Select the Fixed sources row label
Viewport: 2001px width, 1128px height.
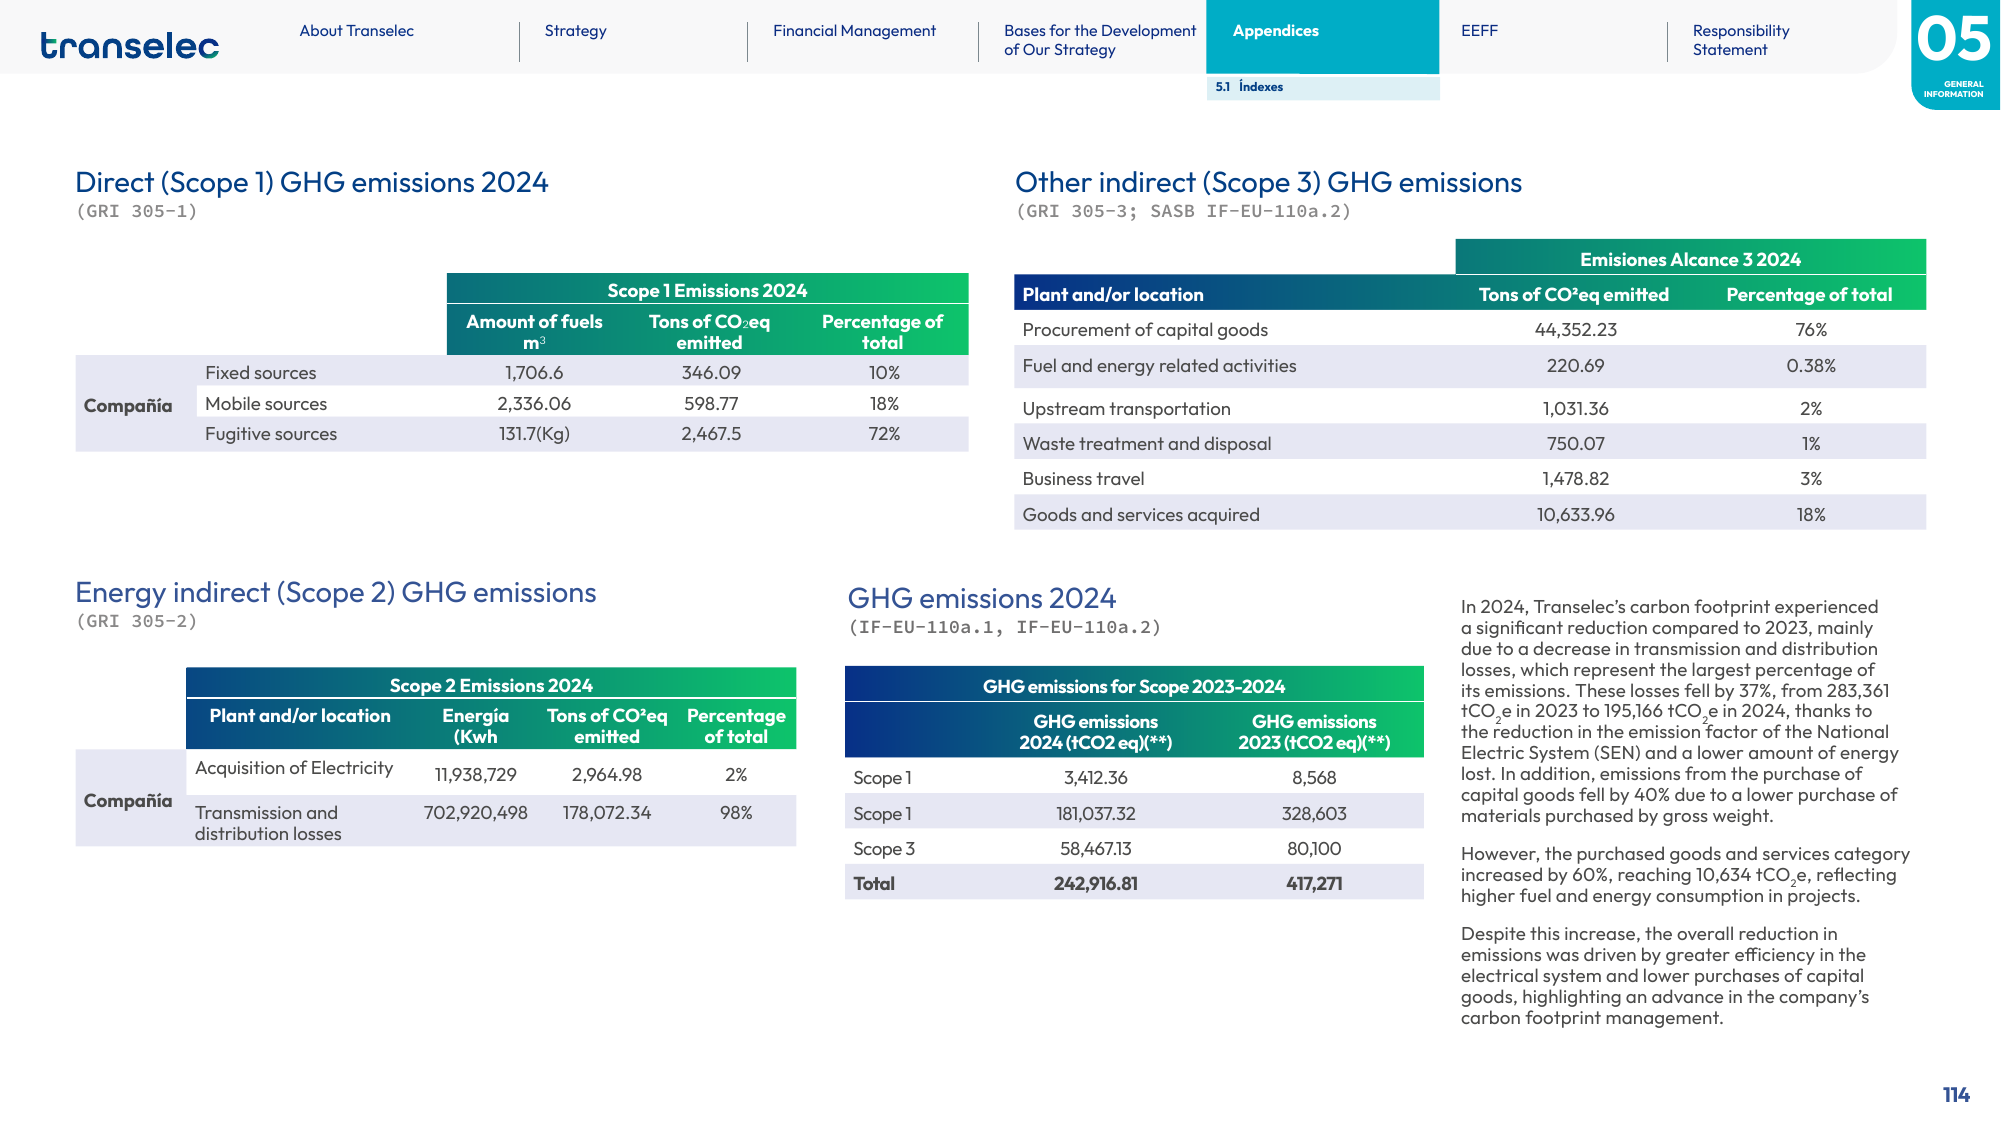click(x=260, y=372)
